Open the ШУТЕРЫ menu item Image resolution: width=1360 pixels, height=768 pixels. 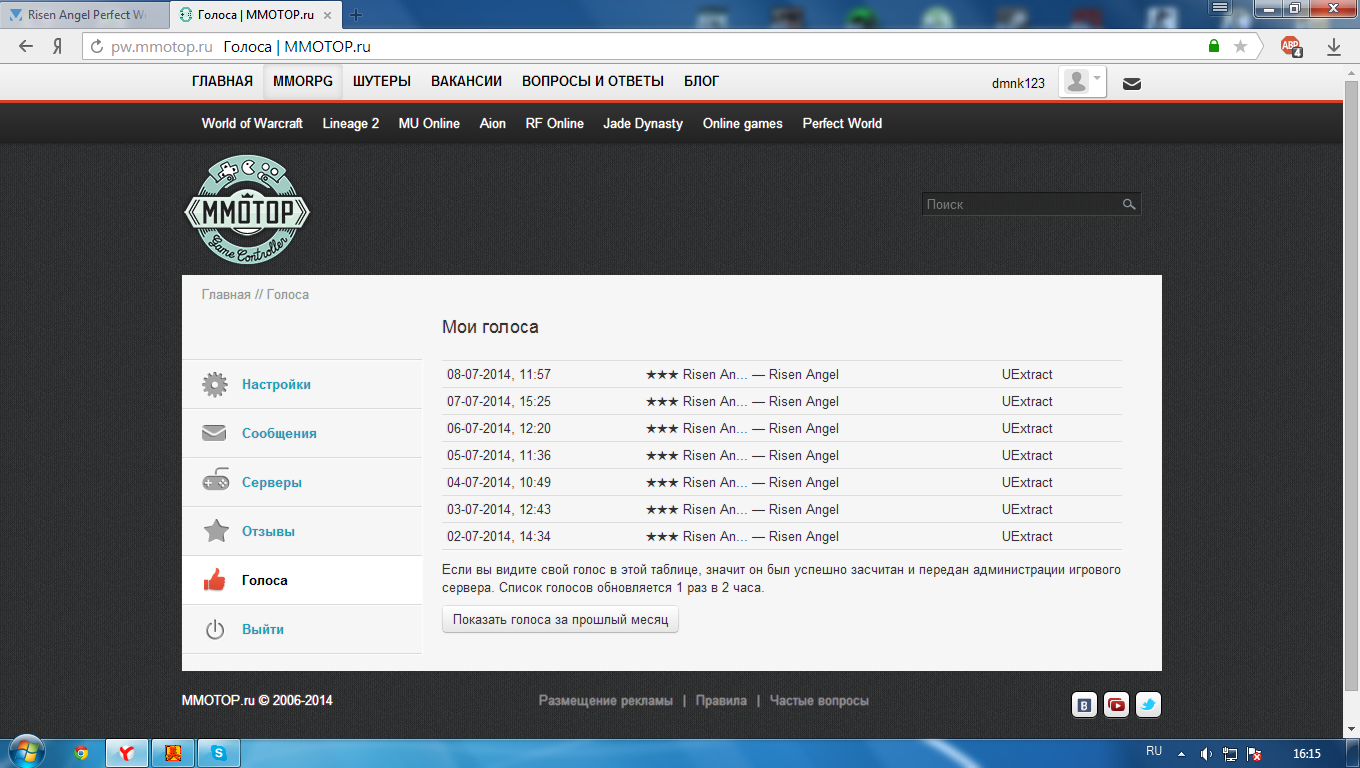tap(382, 82)
